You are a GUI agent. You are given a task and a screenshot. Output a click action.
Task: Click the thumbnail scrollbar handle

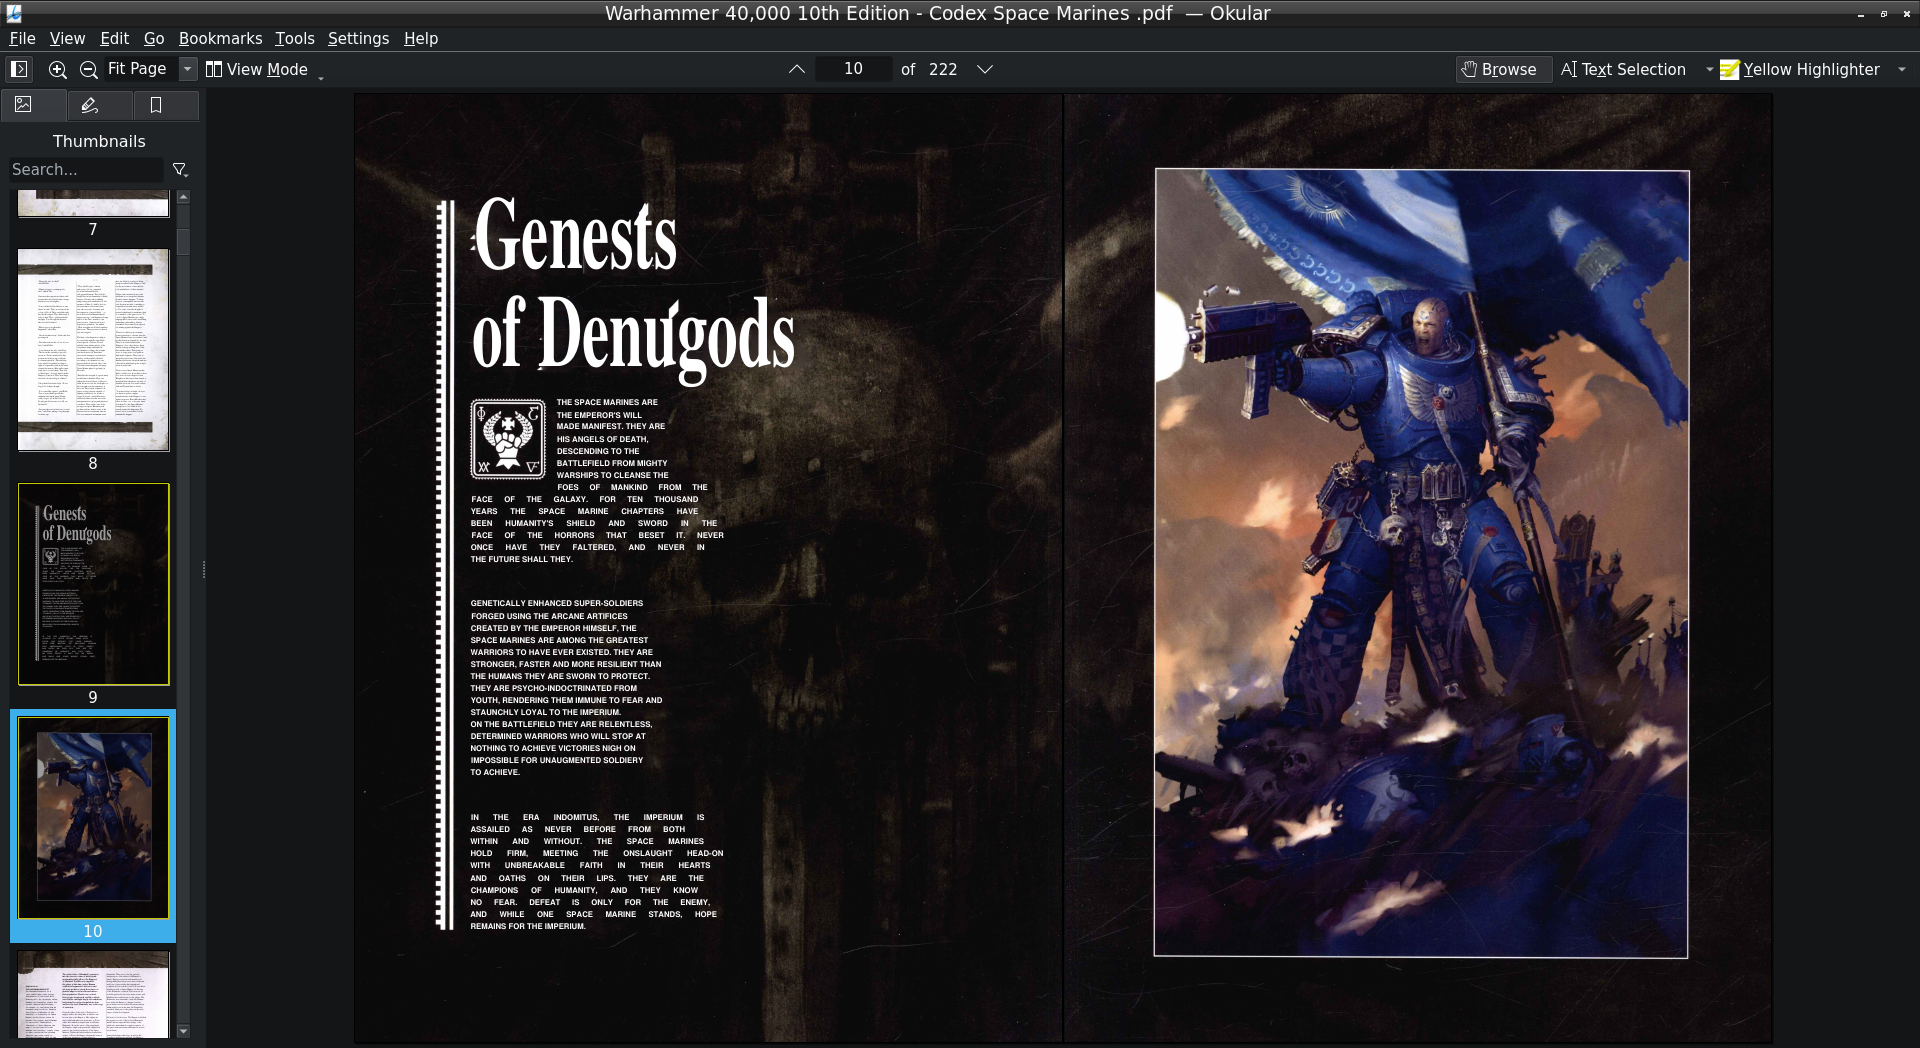183,241
